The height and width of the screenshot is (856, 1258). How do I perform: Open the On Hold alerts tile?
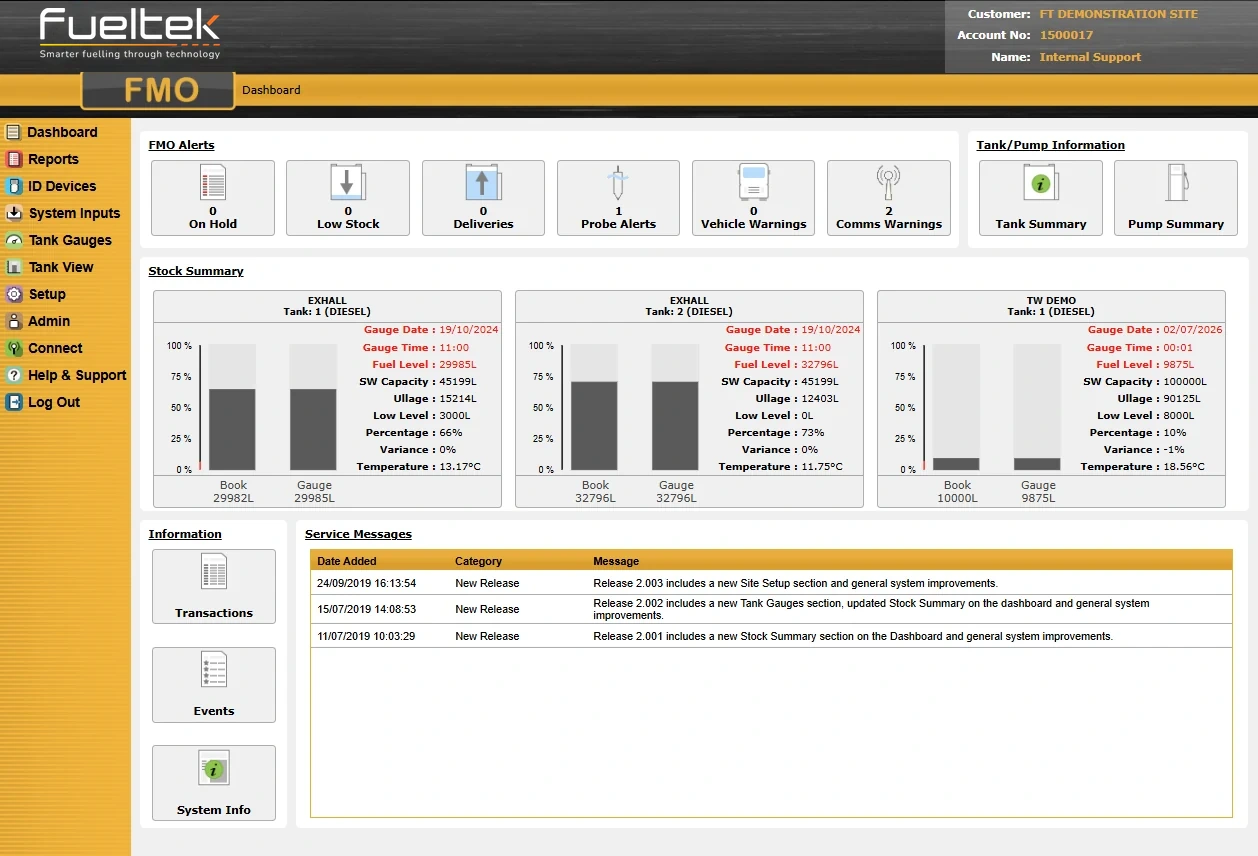coord(213,198)
